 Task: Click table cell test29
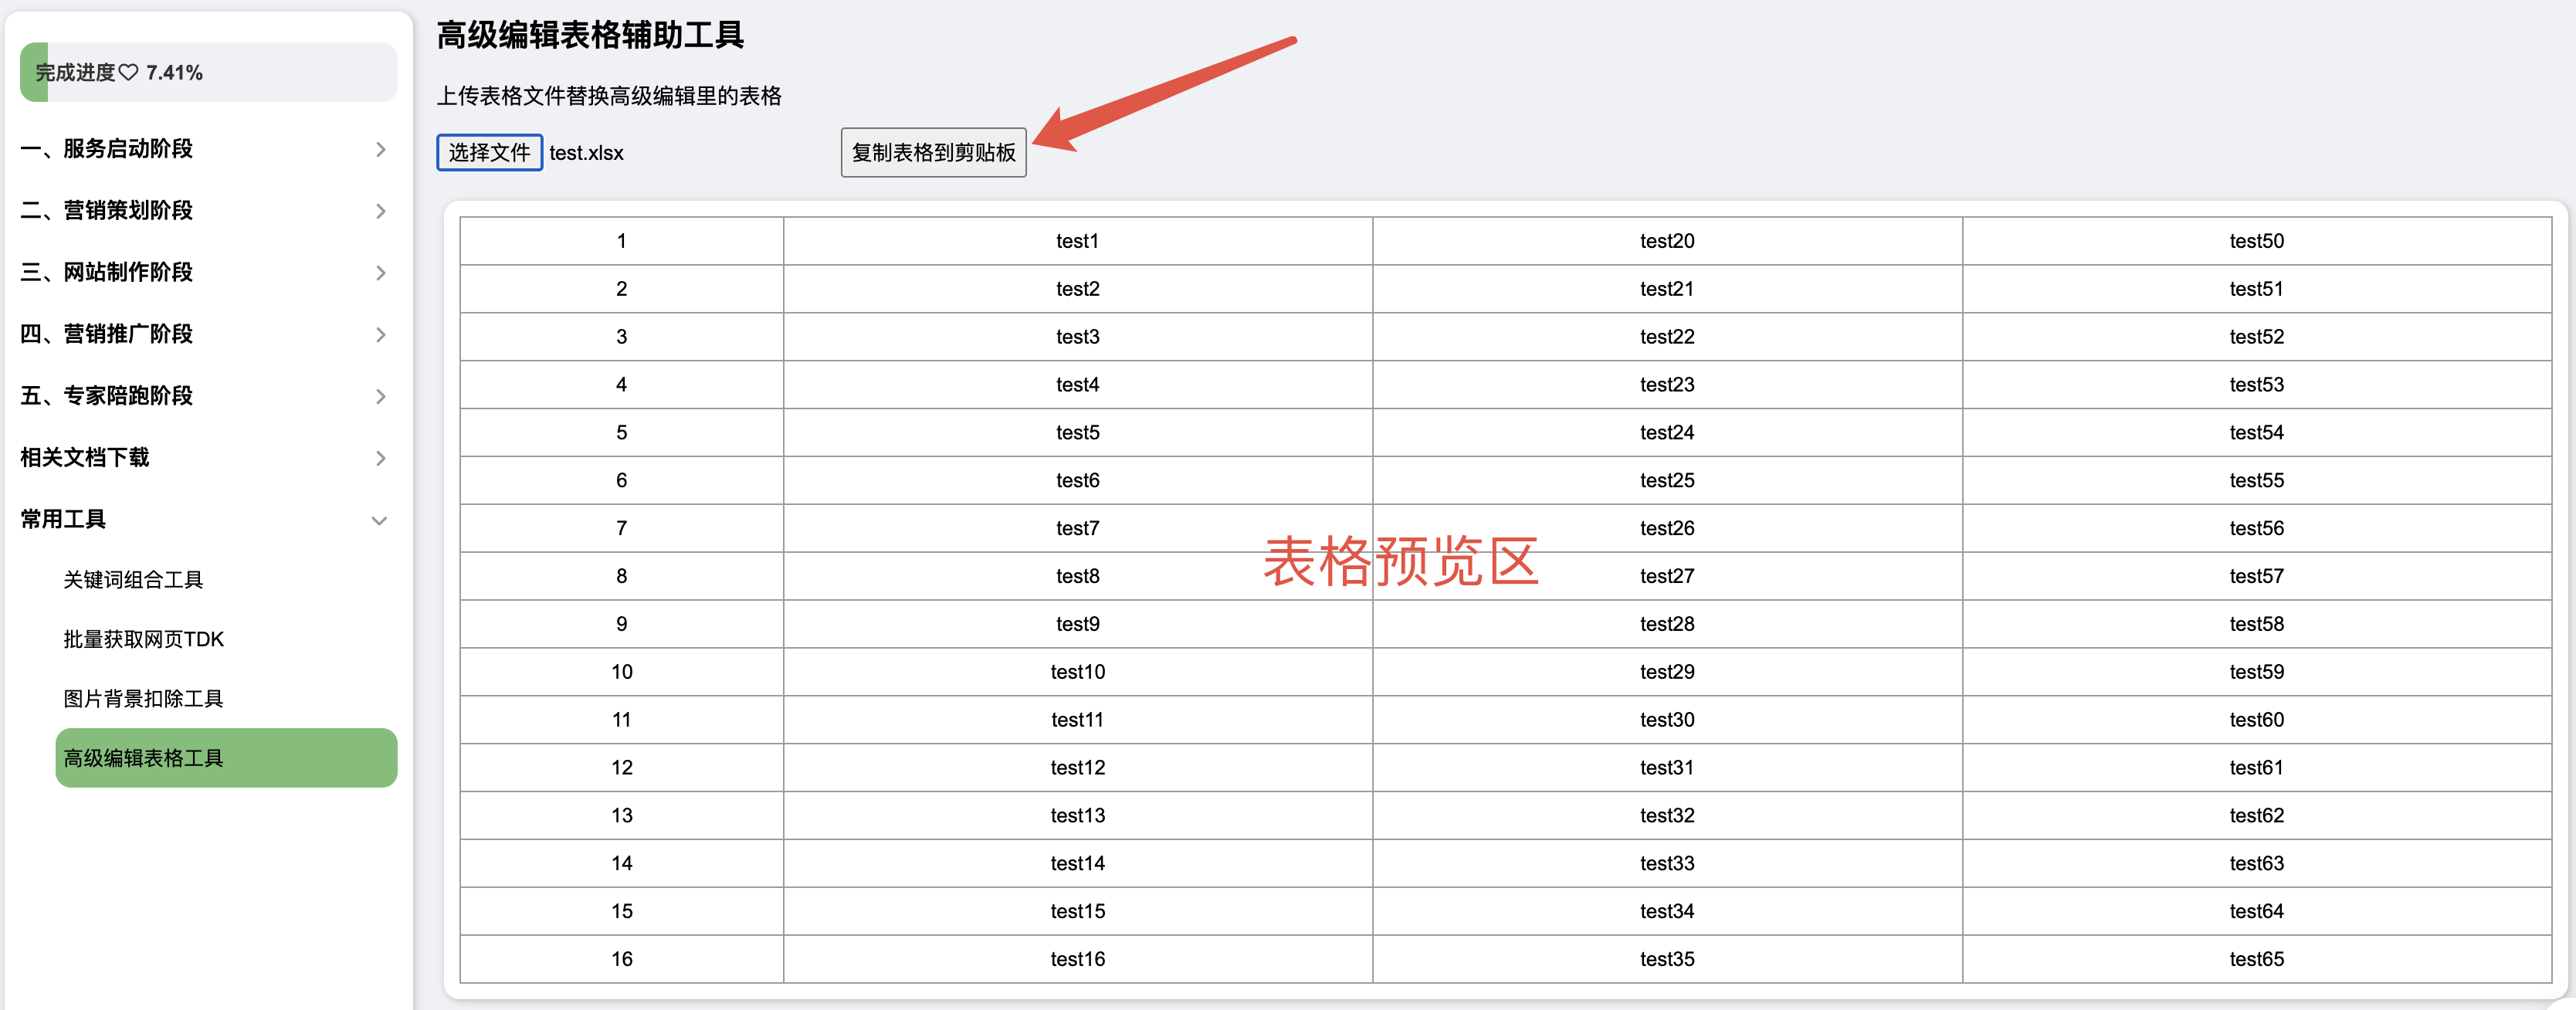point(1667,672)
